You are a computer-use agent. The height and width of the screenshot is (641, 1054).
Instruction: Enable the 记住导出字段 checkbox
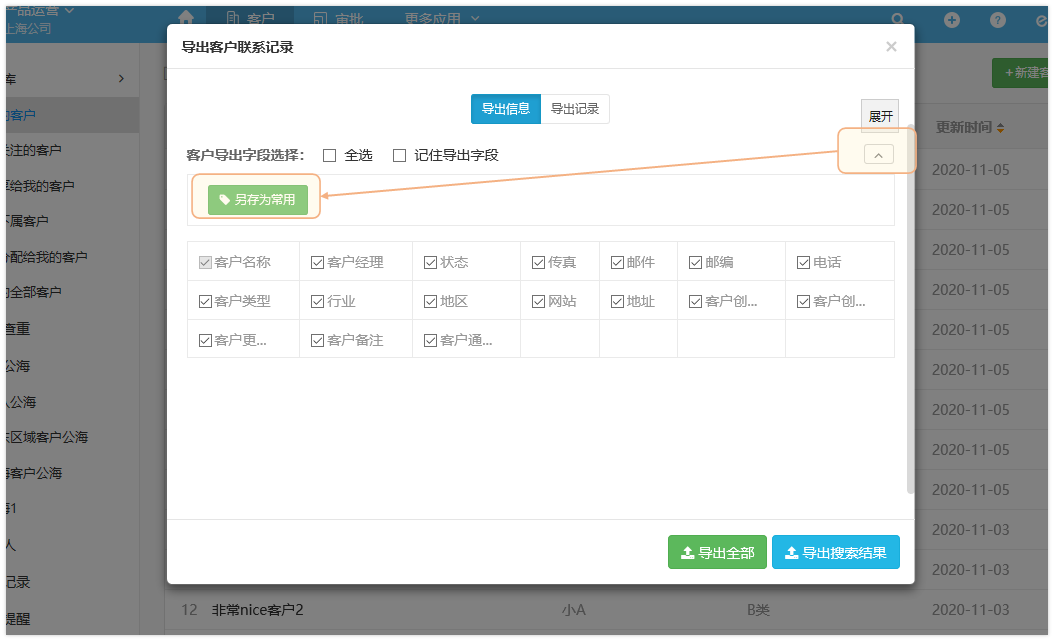399,155
